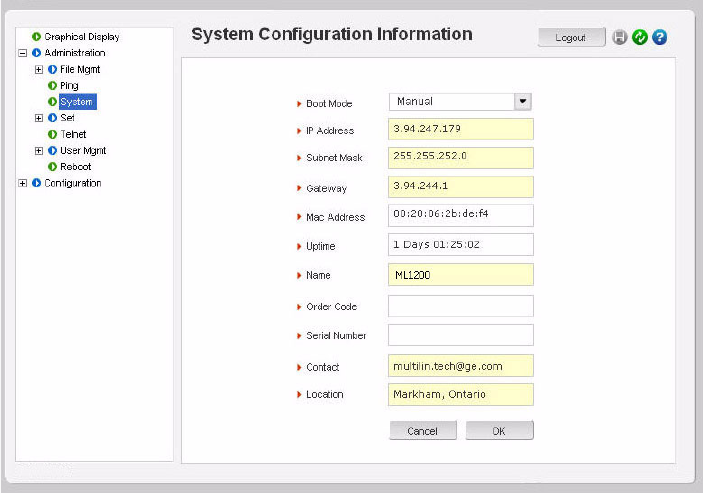This screenshot has width=703, height=493.
Task: Expand the User Mgmt node
Action: pos(39,151)
